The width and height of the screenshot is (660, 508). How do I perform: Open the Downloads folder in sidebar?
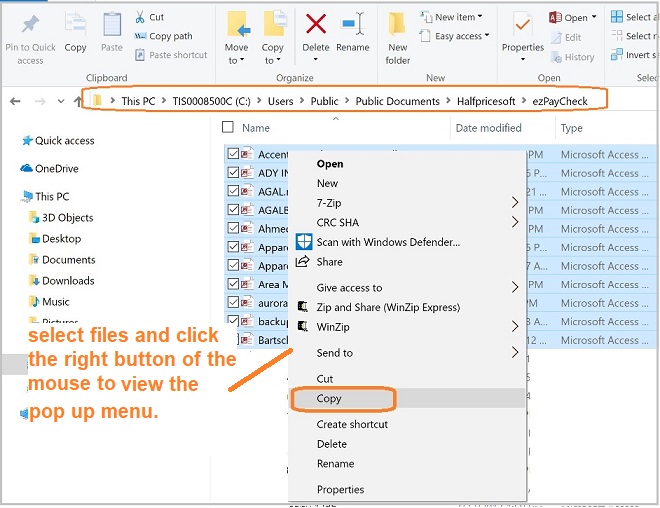(68, 281)
